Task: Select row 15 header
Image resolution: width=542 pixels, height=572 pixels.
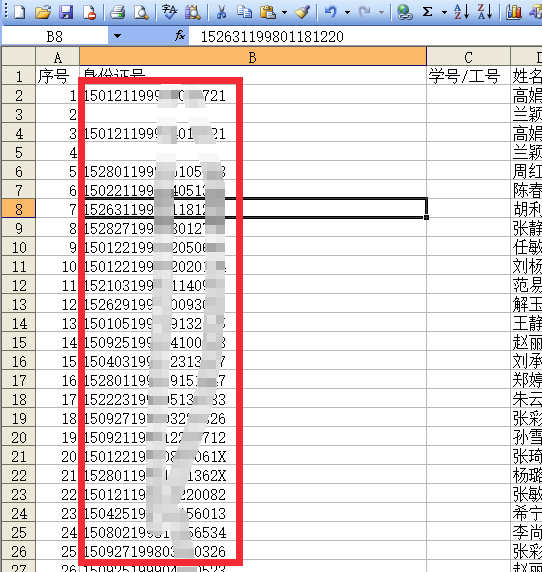Action: click(x=19, y=341)
